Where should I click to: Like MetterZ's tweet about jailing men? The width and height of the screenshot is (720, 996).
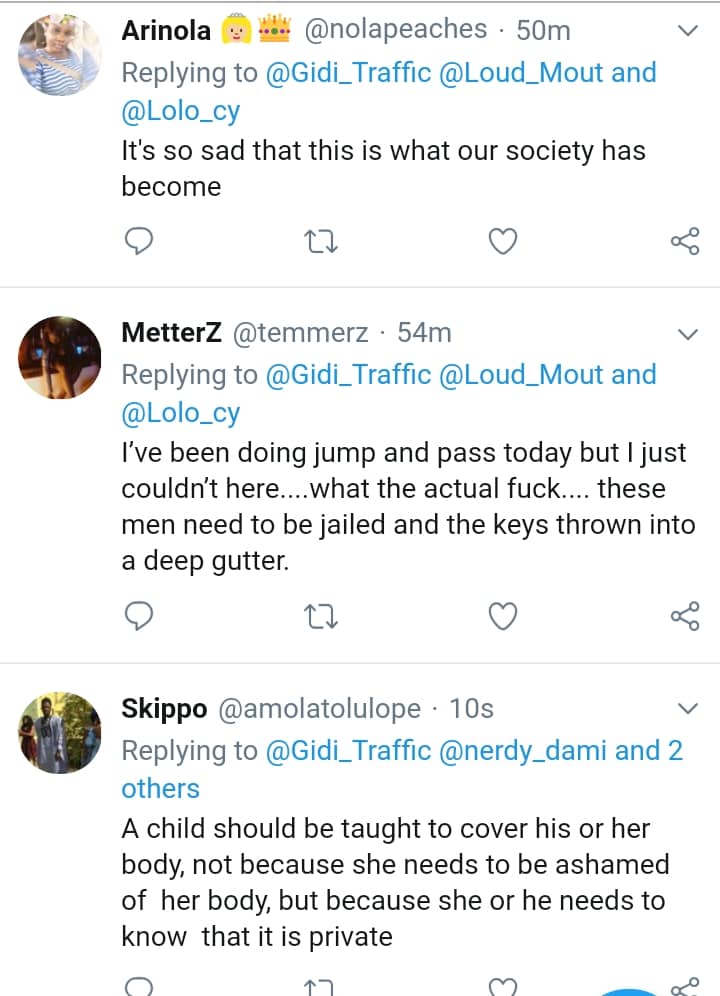(x=503, y=617)
